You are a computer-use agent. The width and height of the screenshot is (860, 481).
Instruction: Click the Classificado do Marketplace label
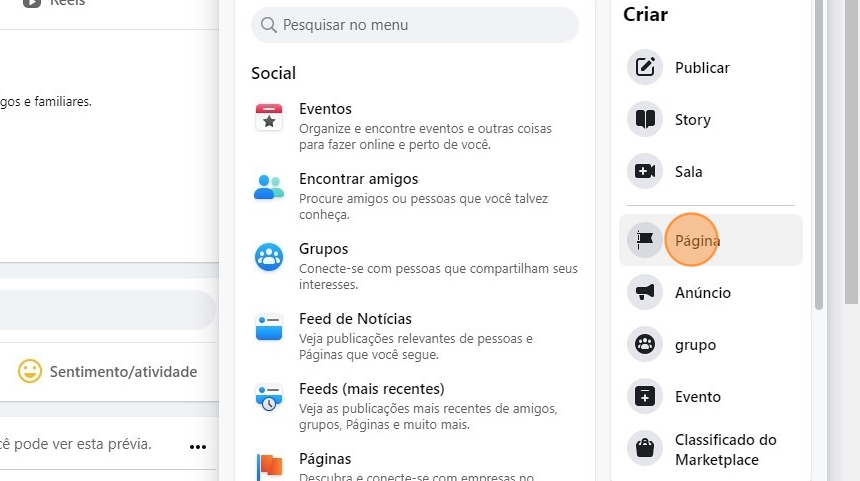click(x=725, y=450)
